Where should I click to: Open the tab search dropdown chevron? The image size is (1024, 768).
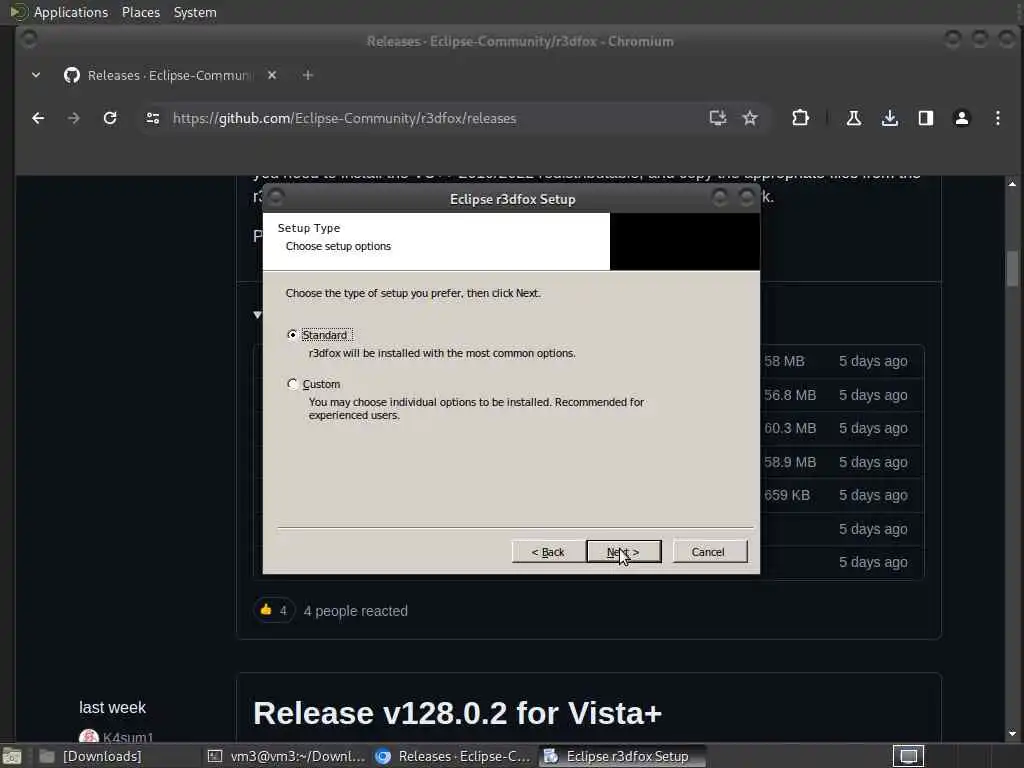click(36, 75)
